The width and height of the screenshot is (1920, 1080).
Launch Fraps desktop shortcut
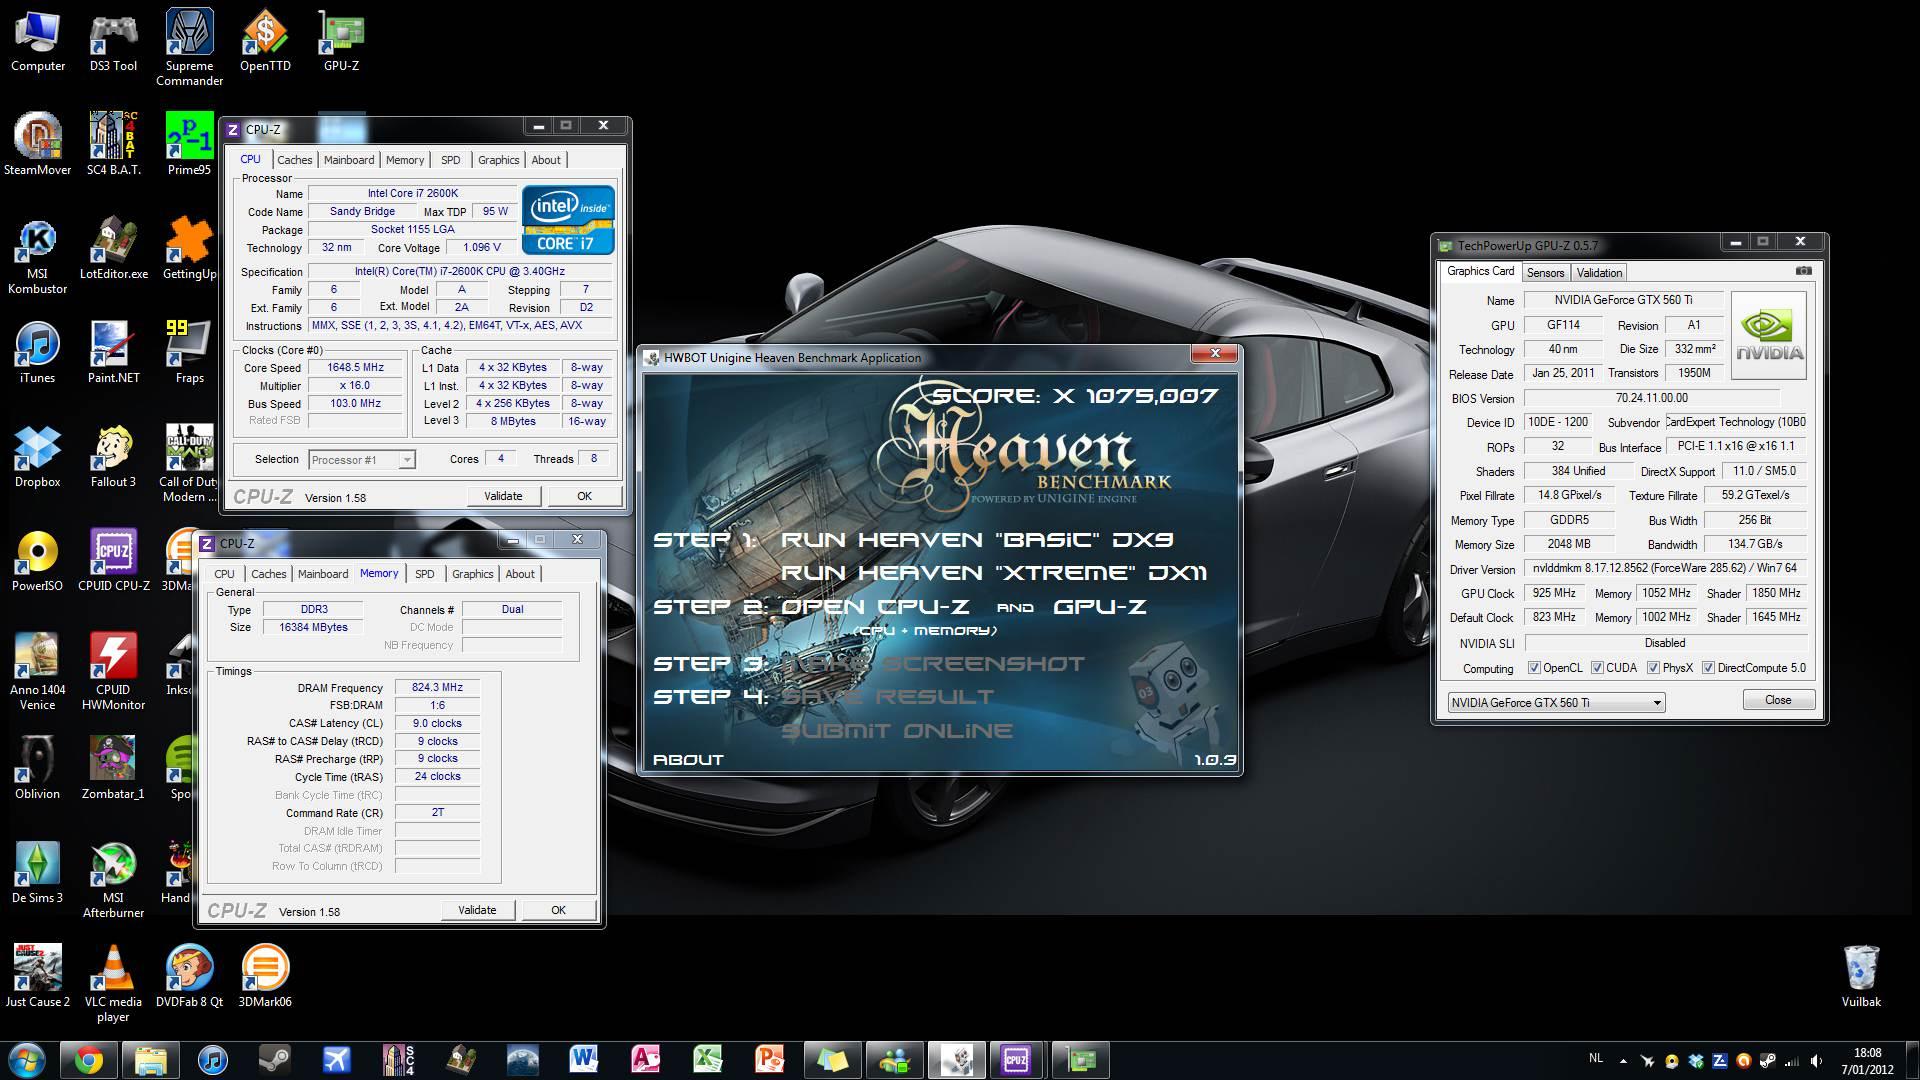coord(189,352)
